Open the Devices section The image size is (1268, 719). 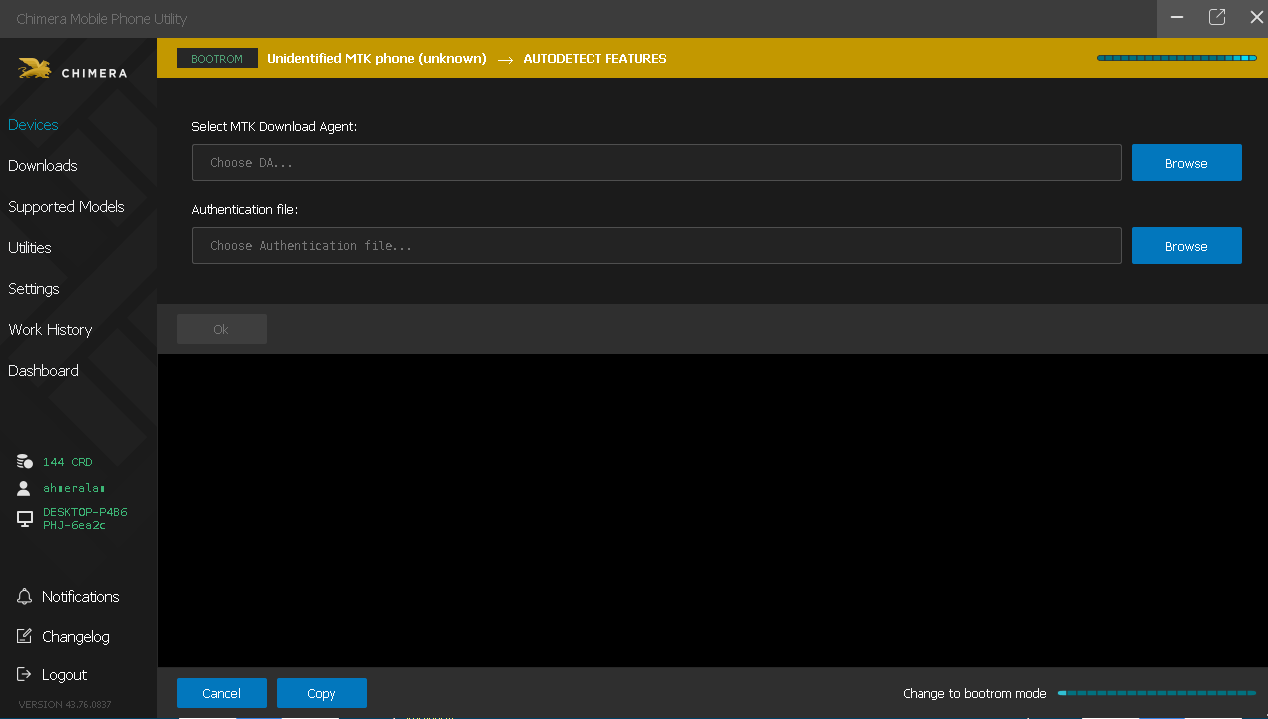click(33, 125)
